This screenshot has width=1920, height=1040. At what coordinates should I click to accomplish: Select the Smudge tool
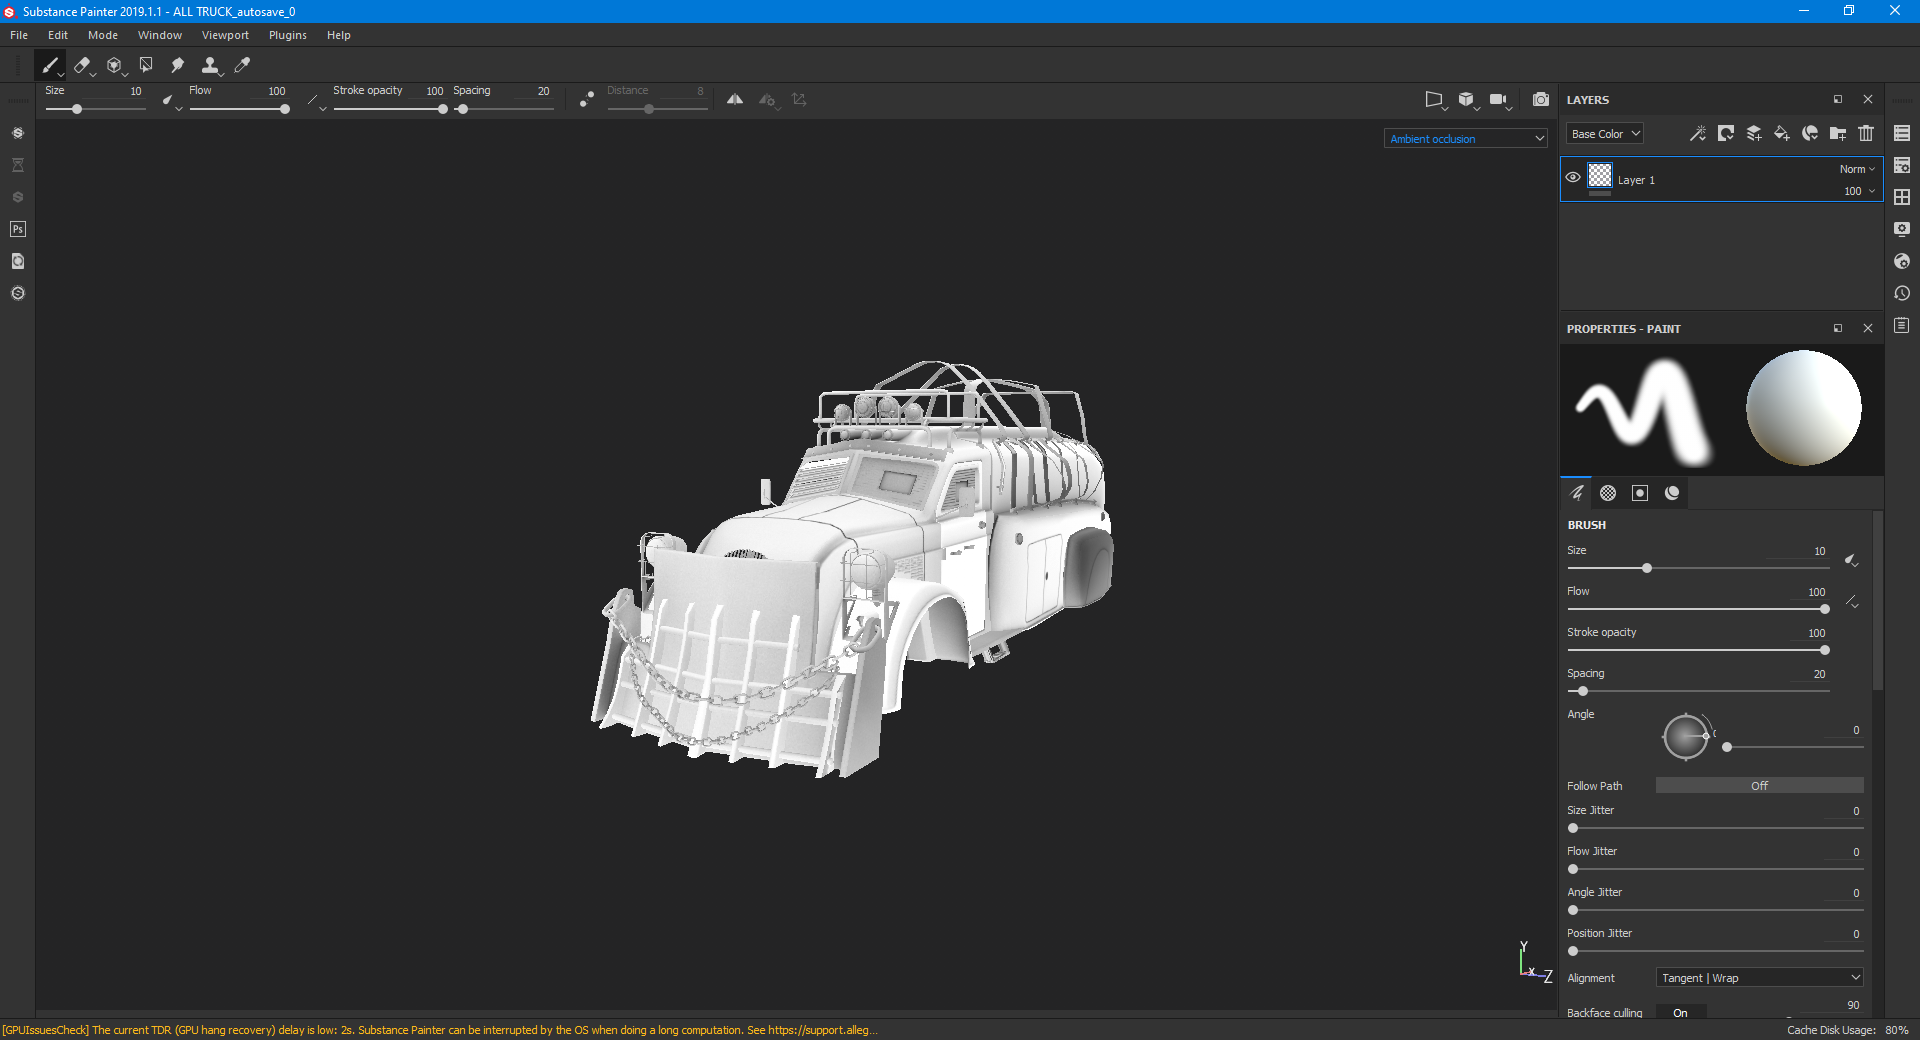(x=177, y=66)
